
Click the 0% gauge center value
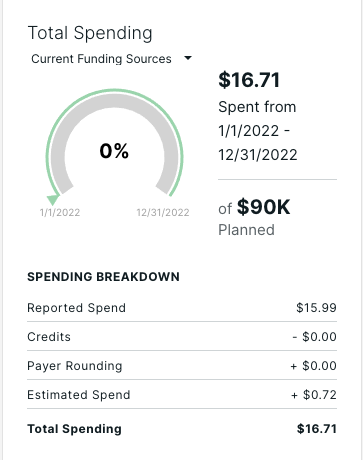(114, 151)
